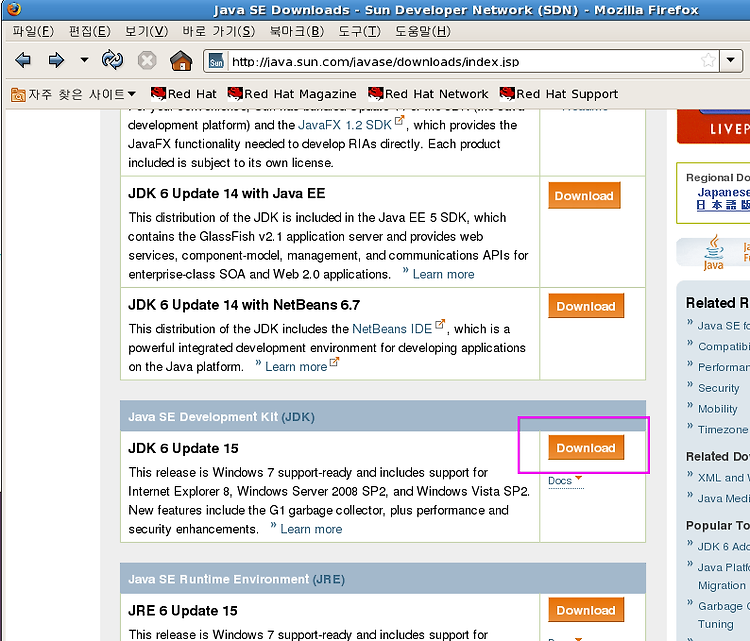Click the Firefox icon in title bar
This screenshot has height=641, width=750.
click(14, 9)
